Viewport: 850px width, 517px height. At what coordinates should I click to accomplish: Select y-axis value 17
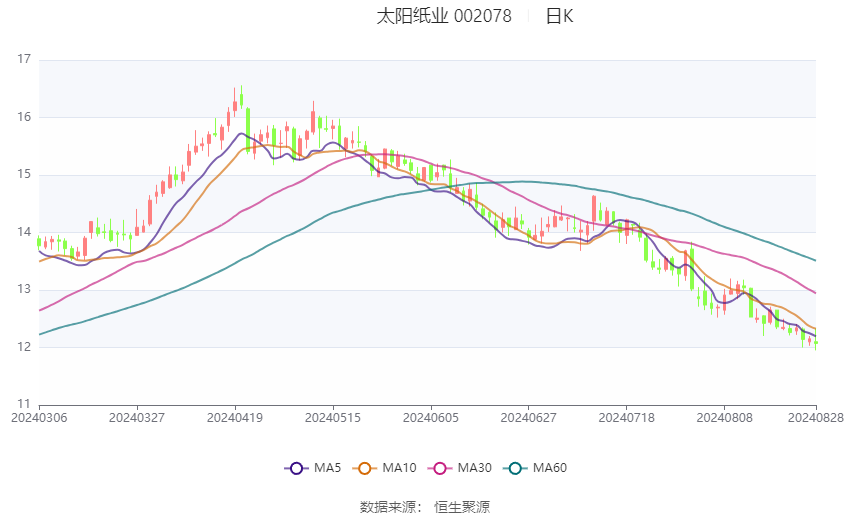pyautogui.click(x=24, y=59)
